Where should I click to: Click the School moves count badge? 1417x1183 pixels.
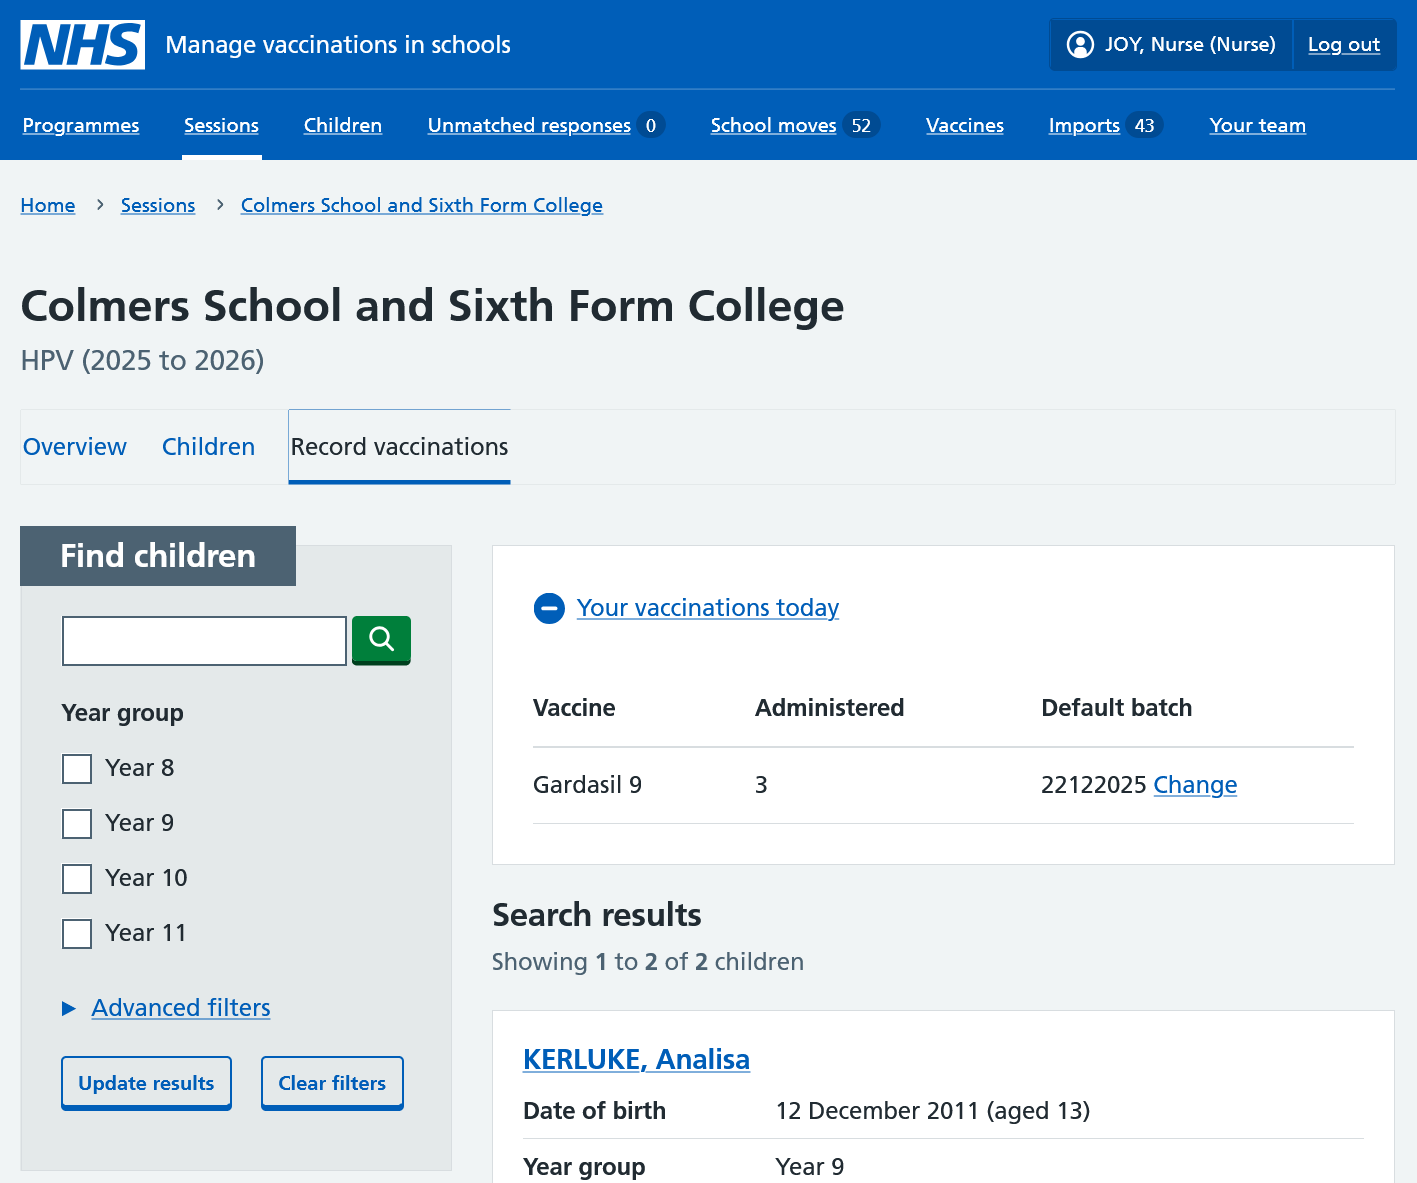861,126
